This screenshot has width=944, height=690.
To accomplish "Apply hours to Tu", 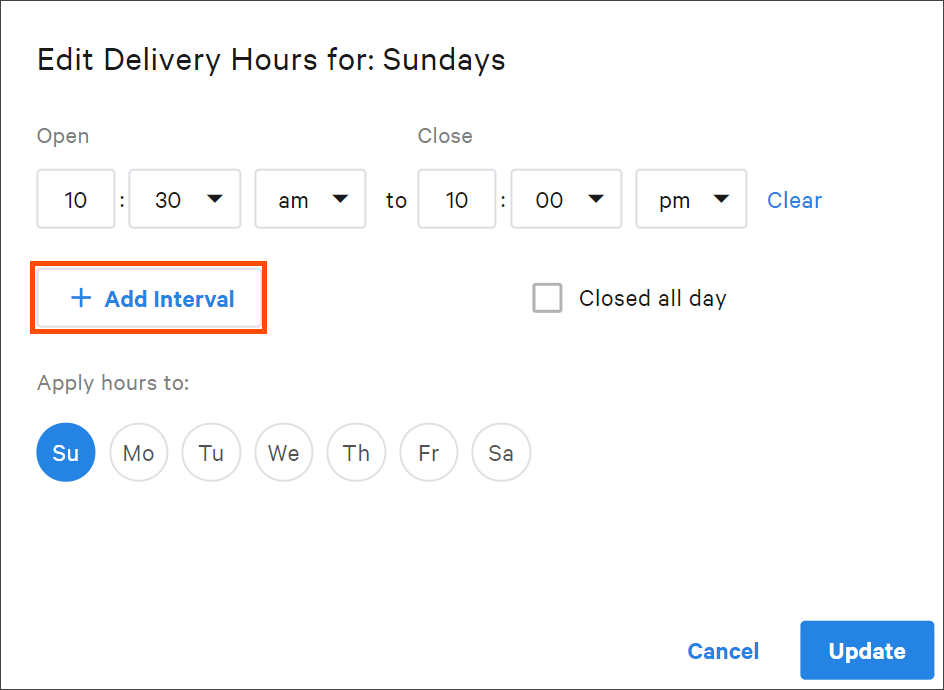I will [211, 452].
